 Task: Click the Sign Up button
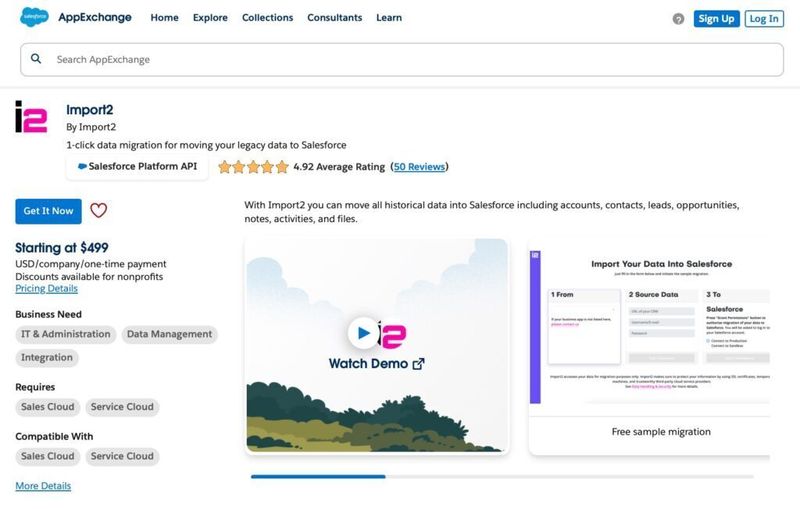[716, 19]
